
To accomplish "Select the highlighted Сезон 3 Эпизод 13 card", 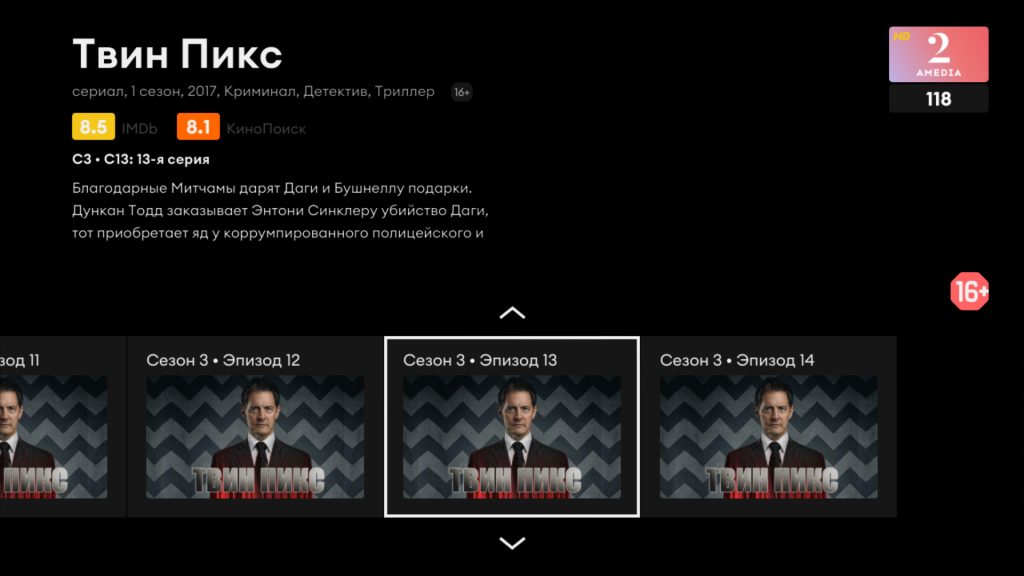I will point(512,426).
